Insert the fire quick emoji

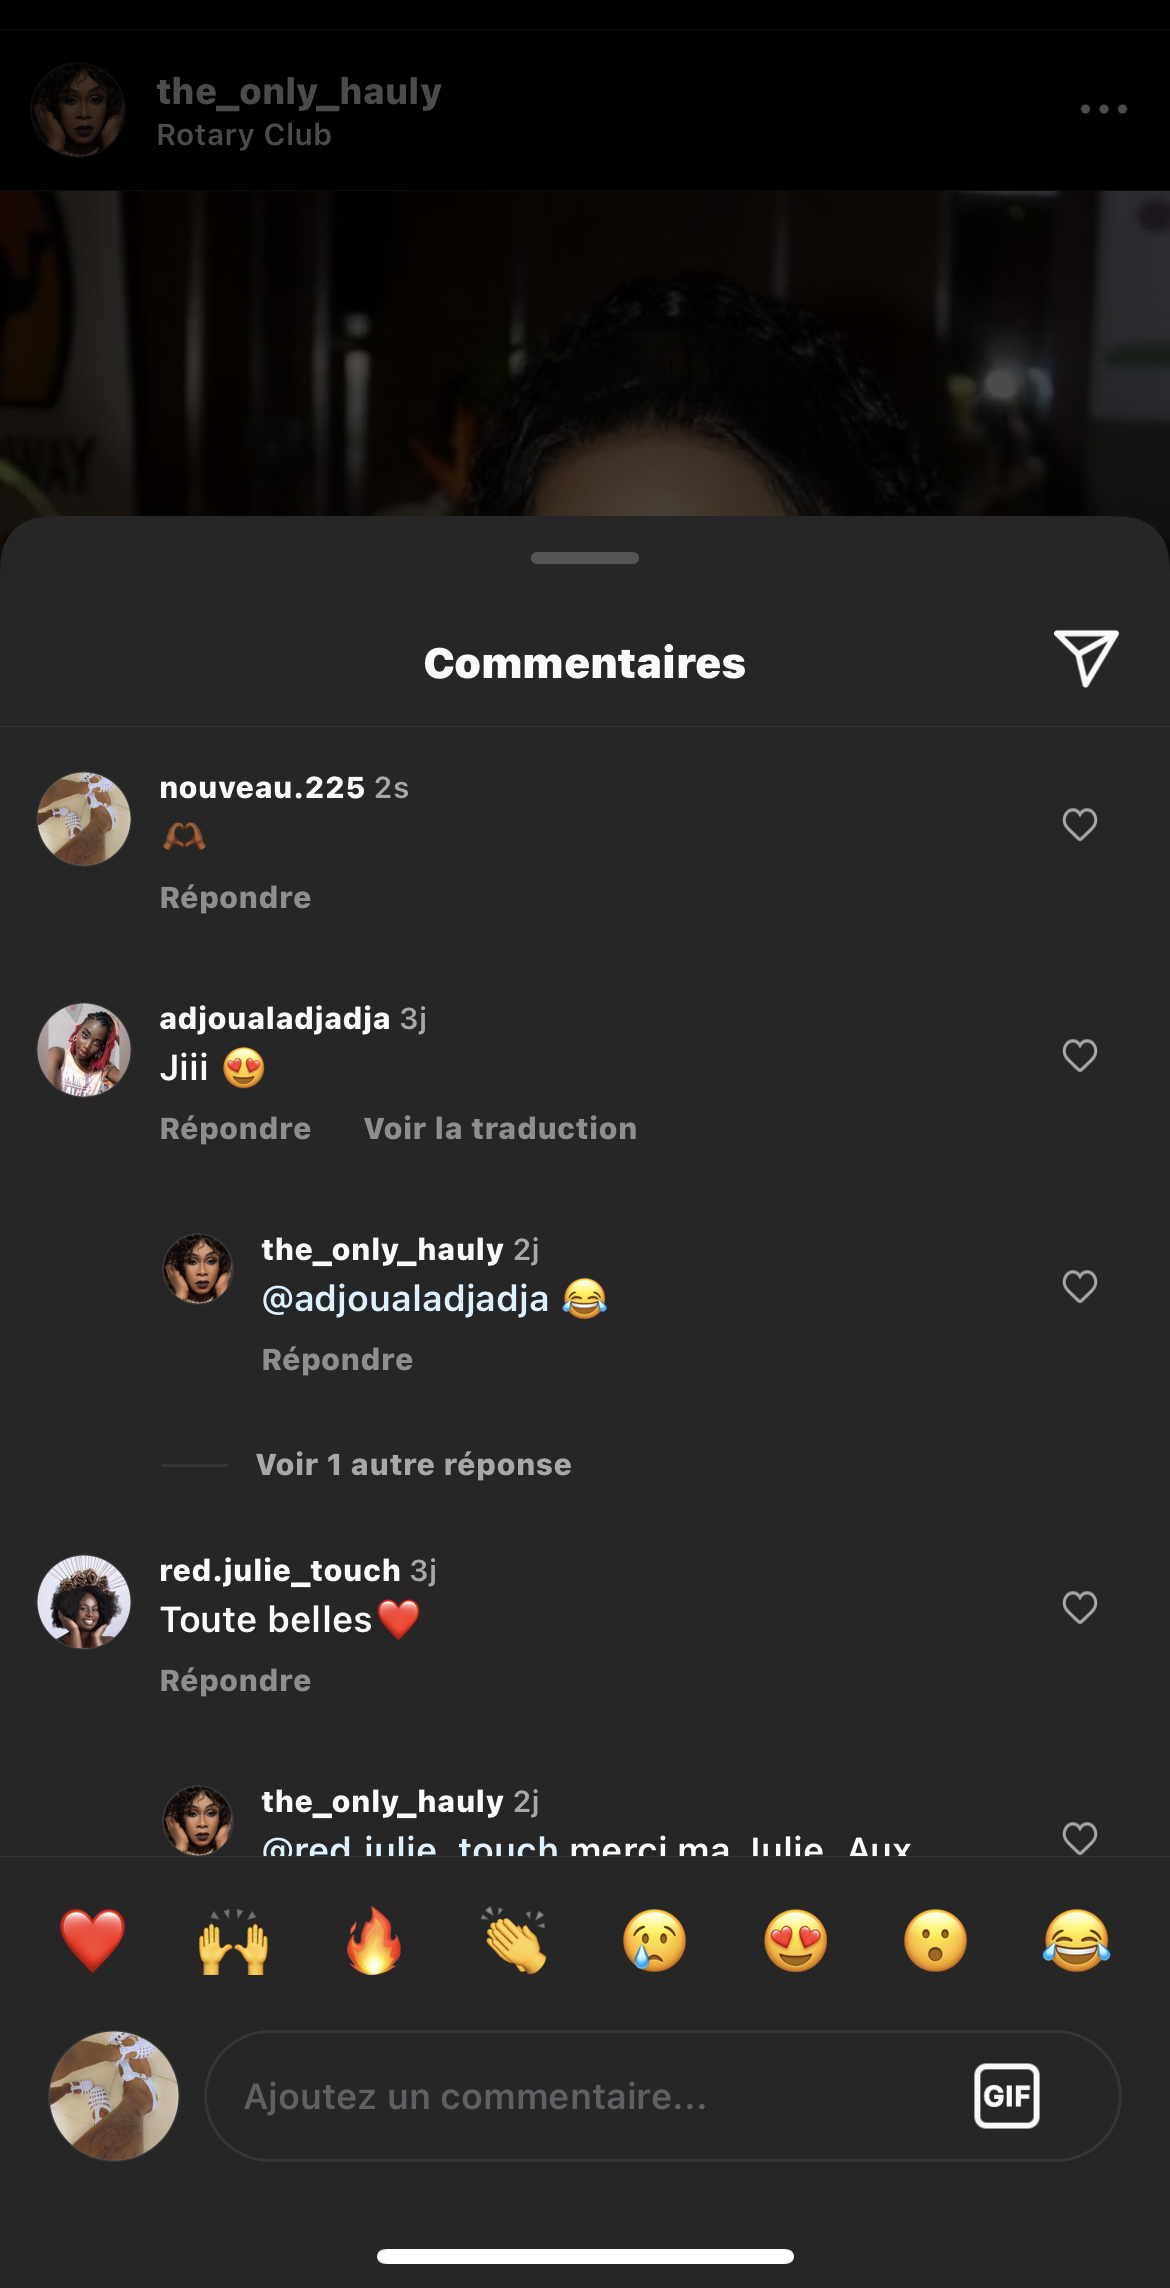(x=374, y=1940)
